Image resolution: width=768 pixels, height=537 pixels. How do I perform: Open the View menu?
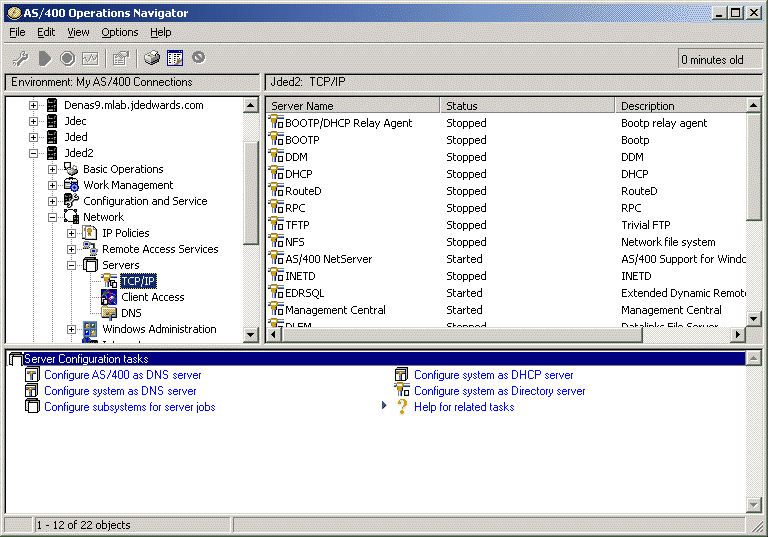[x=78, y=32]
